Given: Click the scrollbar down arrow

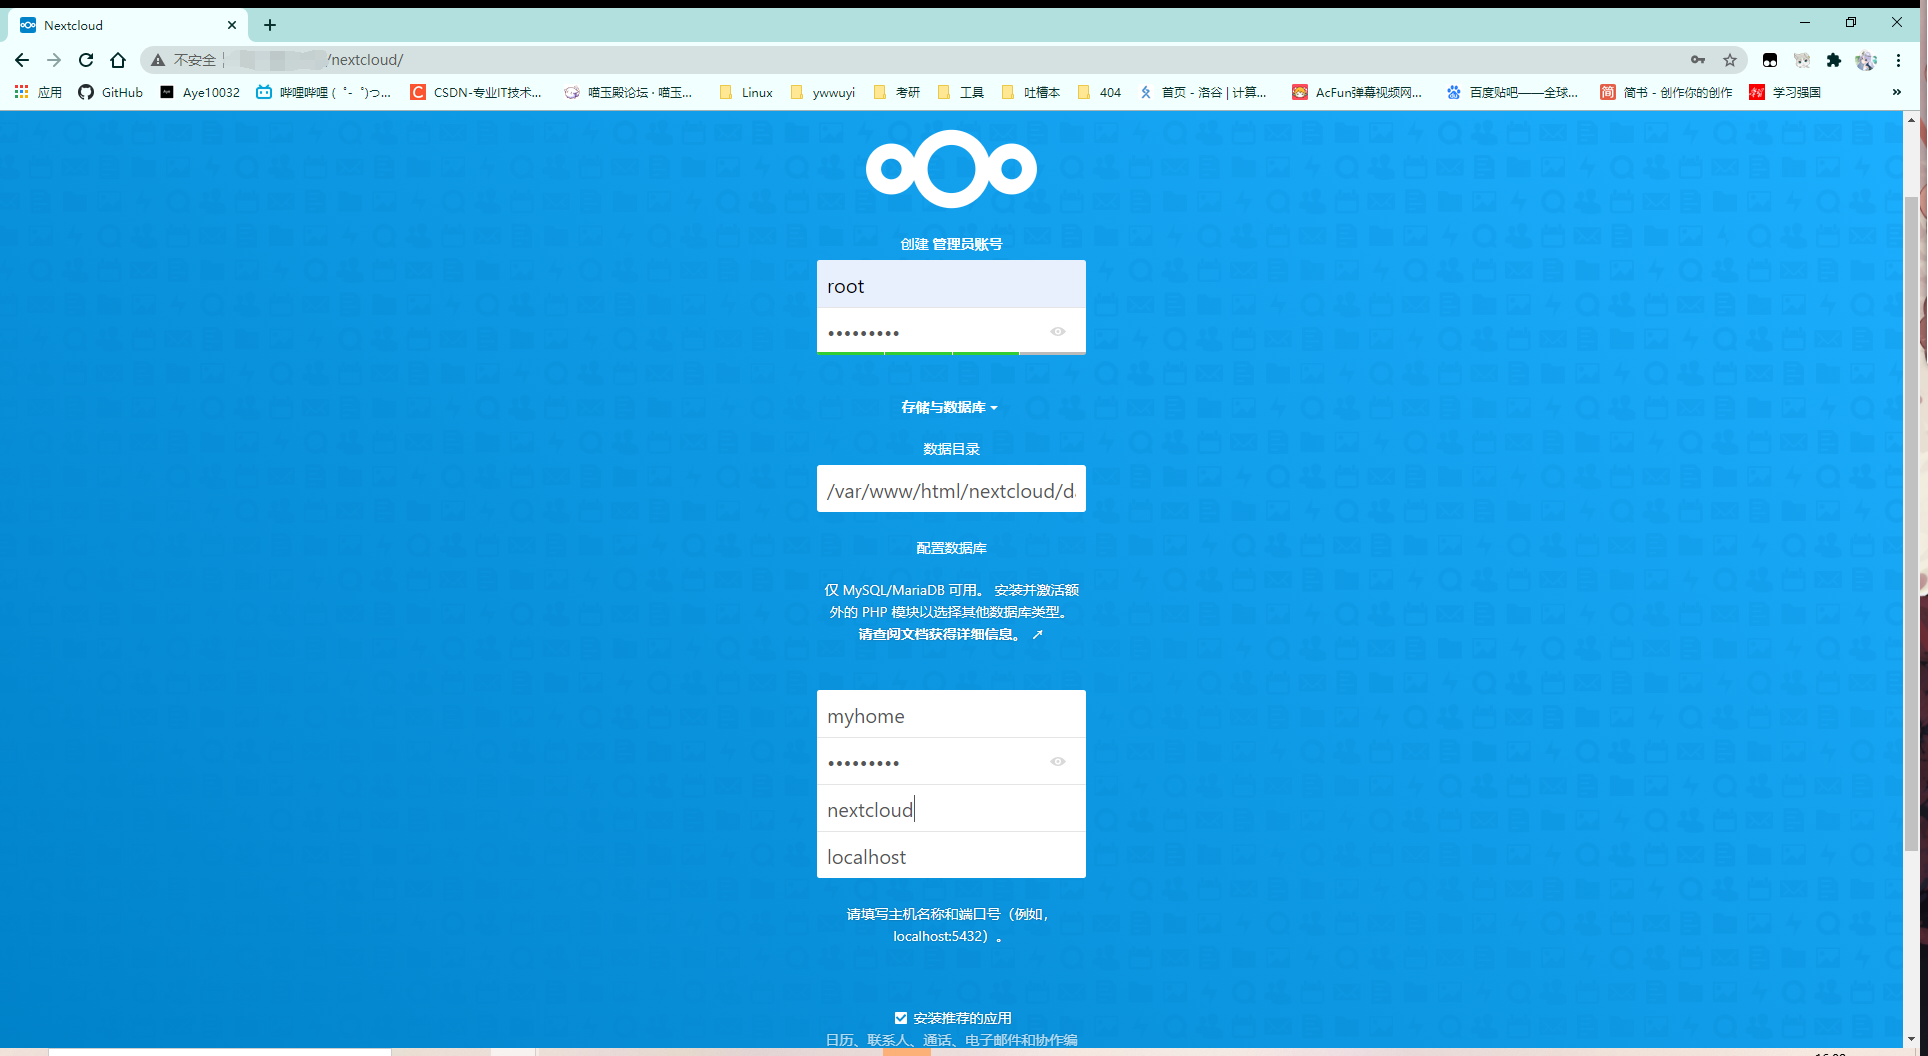Looking at the screenshot, I should tap(1912, 1040).
